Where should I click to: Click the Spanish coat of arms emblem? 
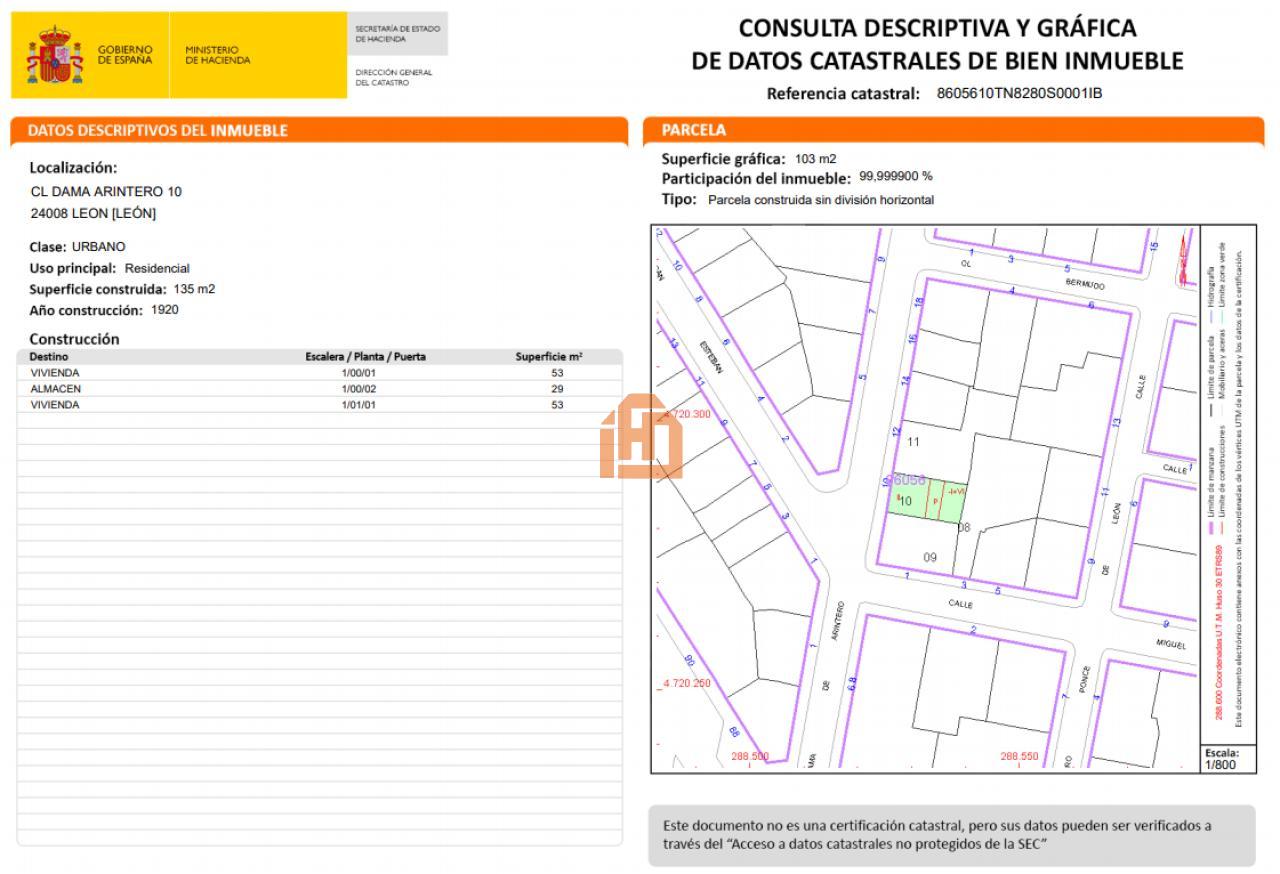54,56
